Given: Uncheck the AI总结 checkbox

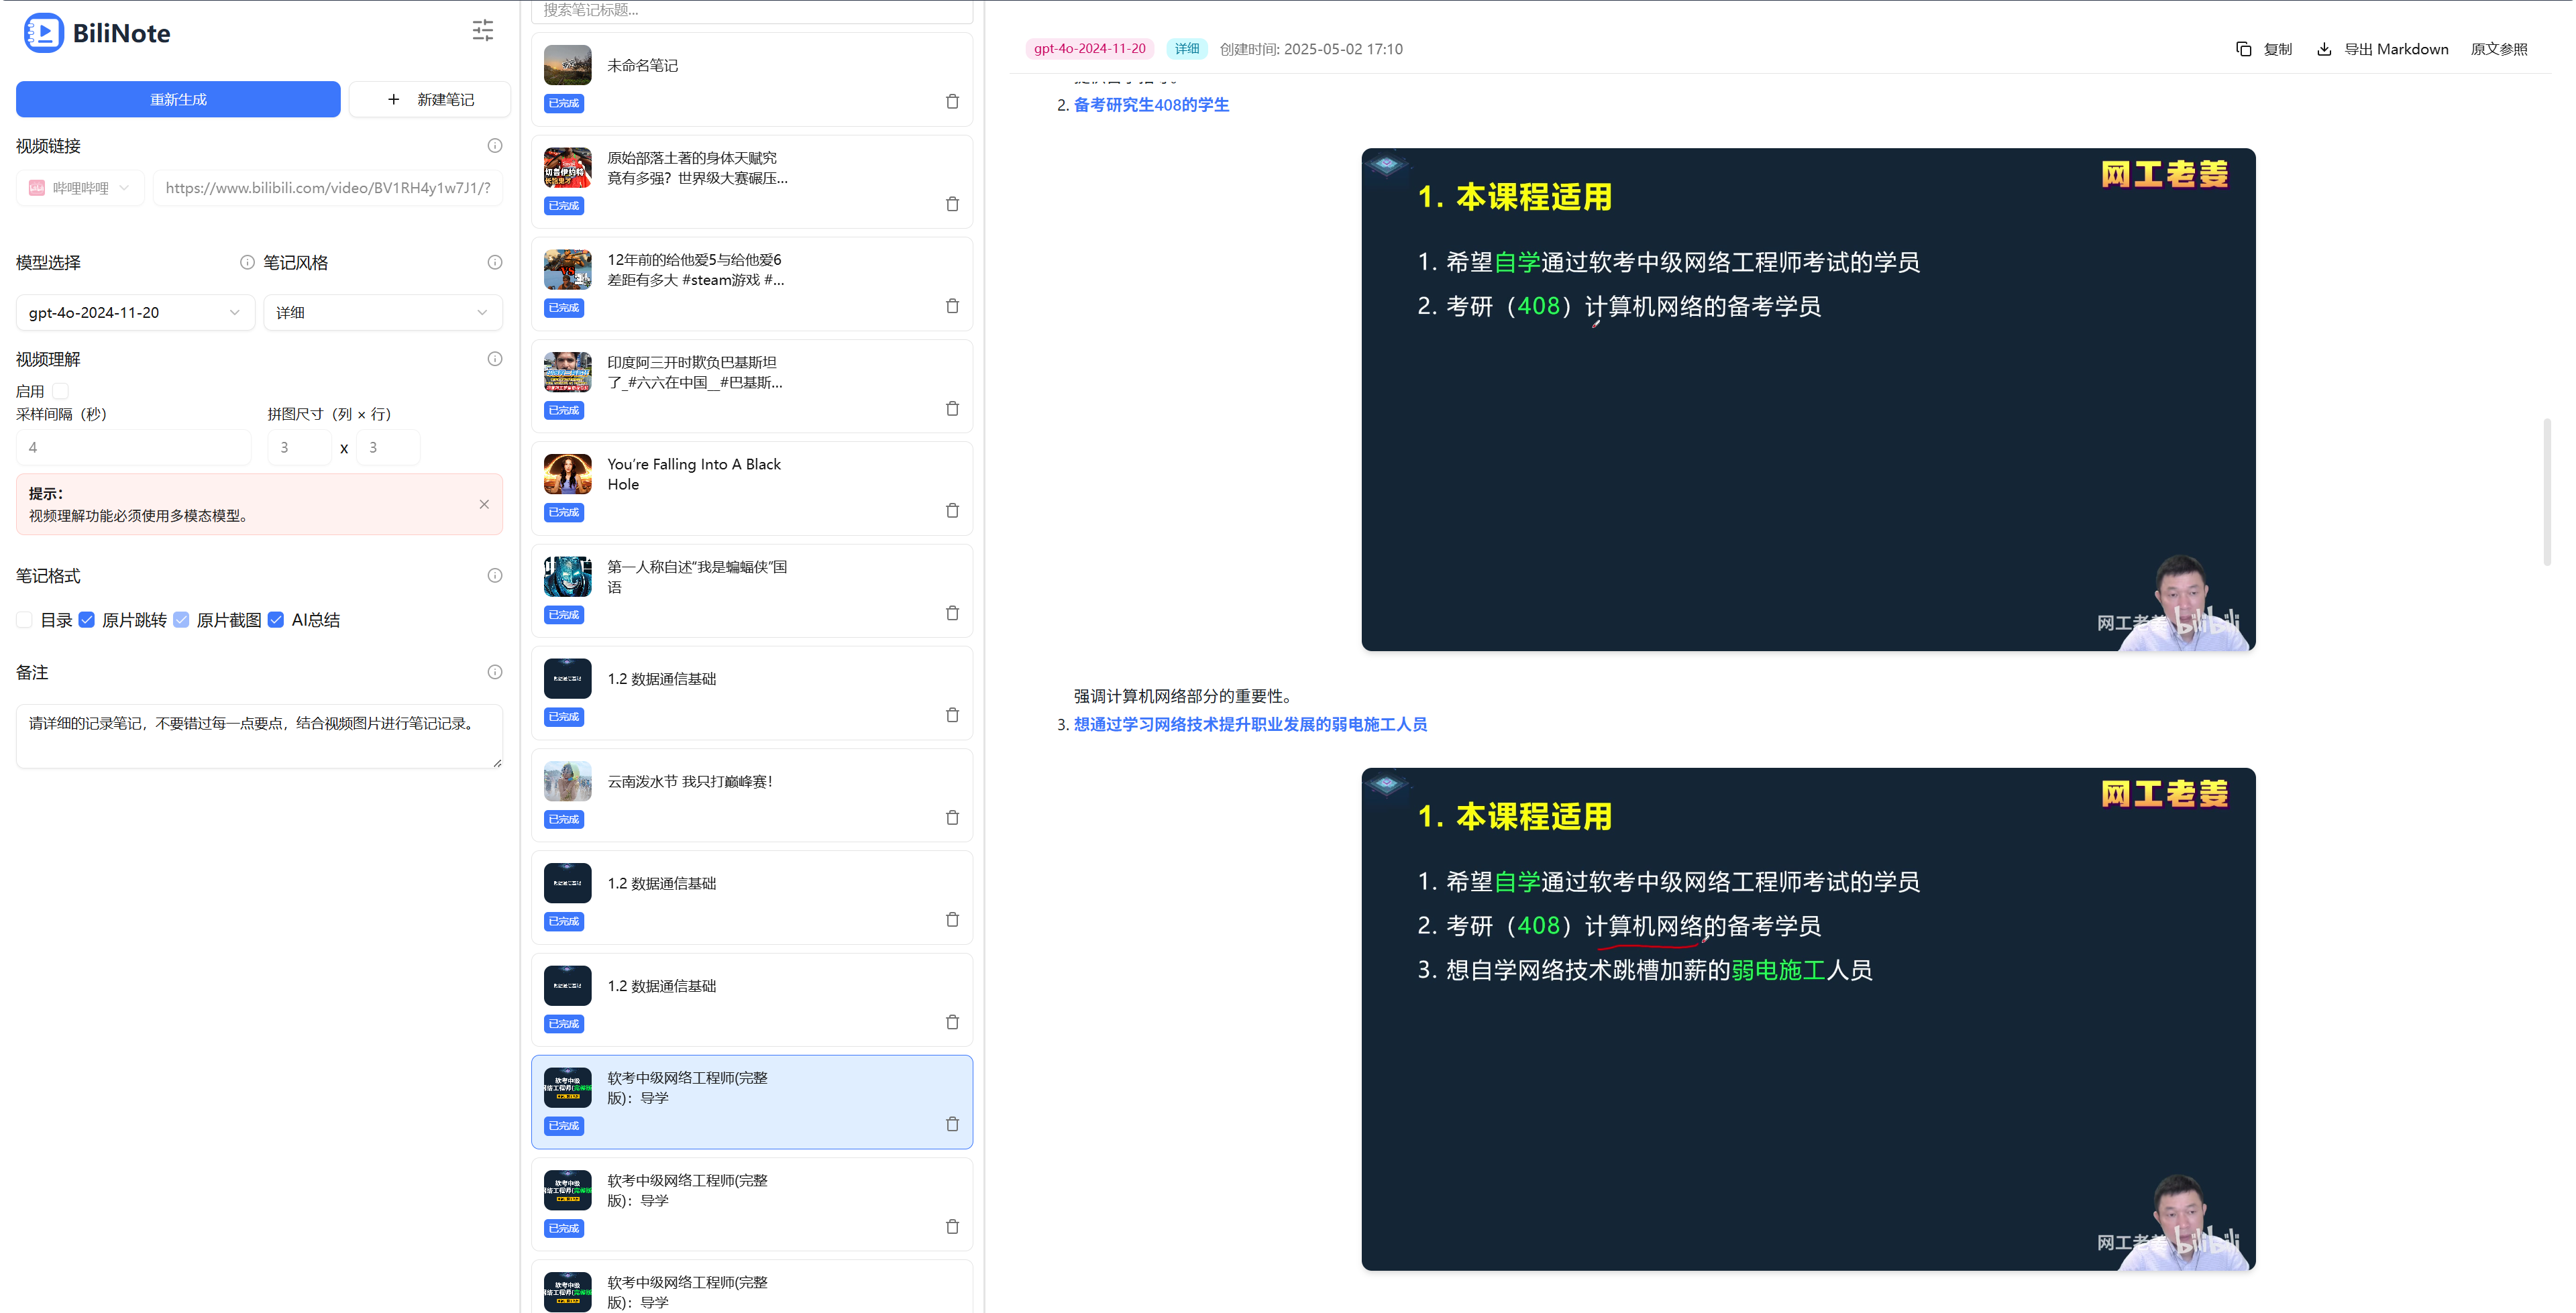Looking at the screenshot, I should click(276, 620).
